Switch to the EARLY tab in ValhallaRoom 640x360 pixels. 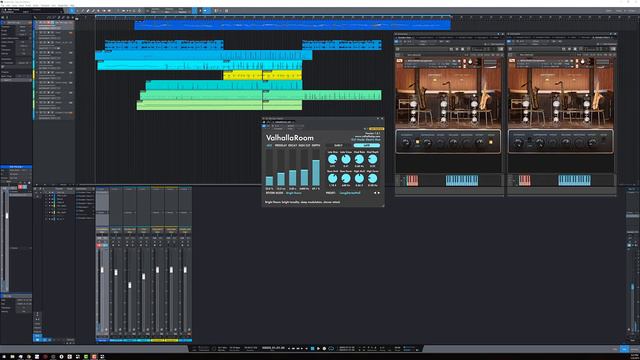338,145
